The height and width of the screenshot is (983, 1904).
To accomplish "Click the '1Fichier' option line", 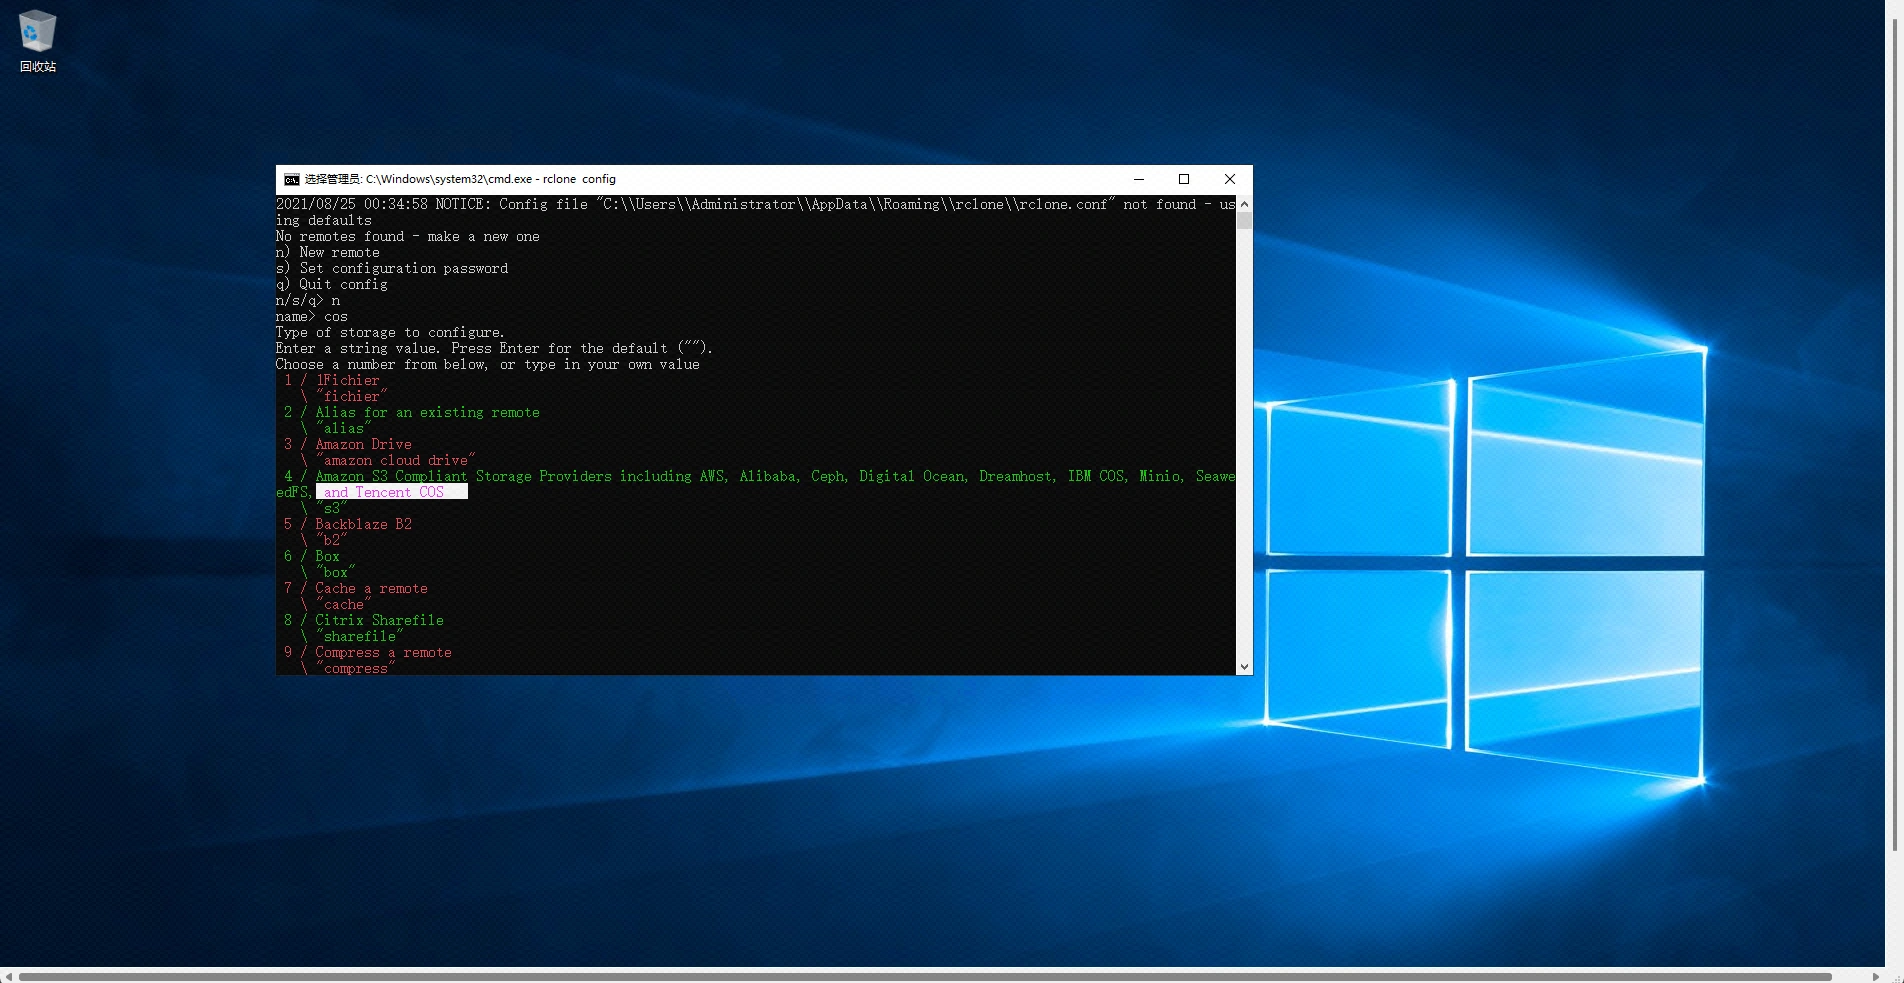I will coord(332,380).
